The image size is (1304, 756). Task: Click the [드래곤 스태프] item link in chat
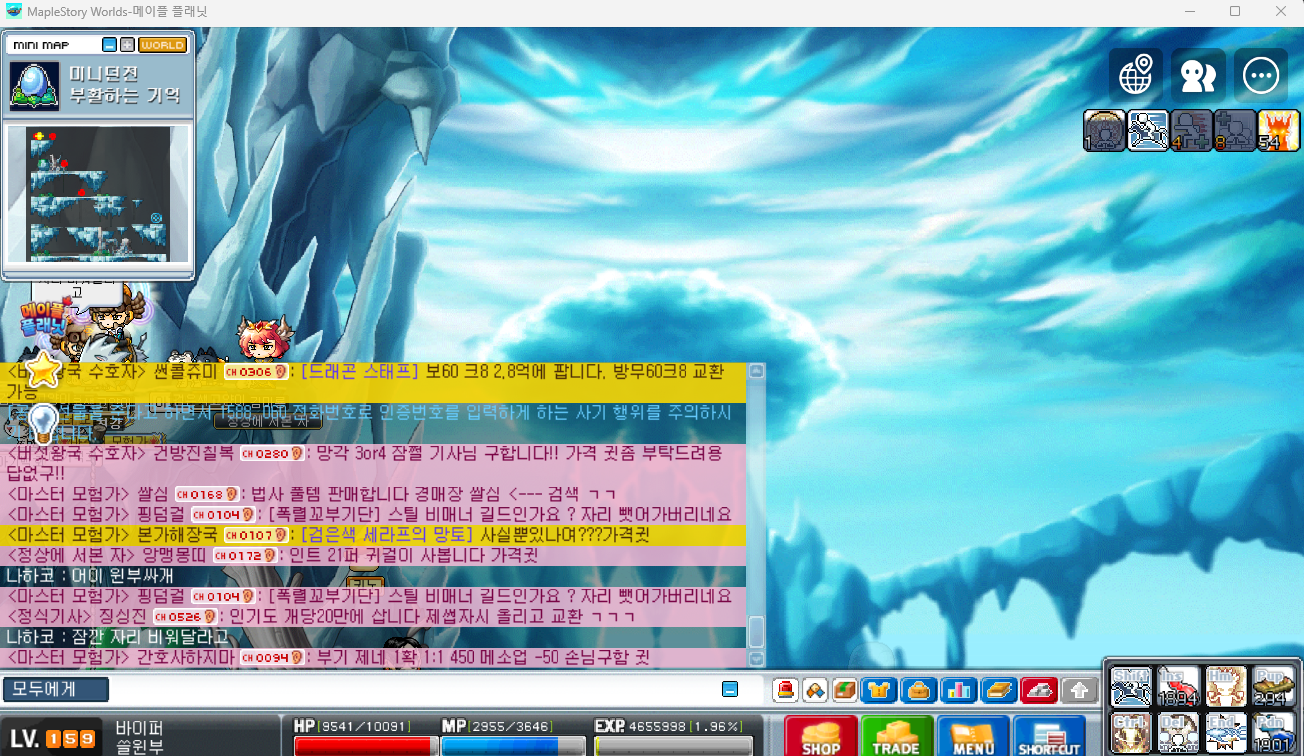359,372
